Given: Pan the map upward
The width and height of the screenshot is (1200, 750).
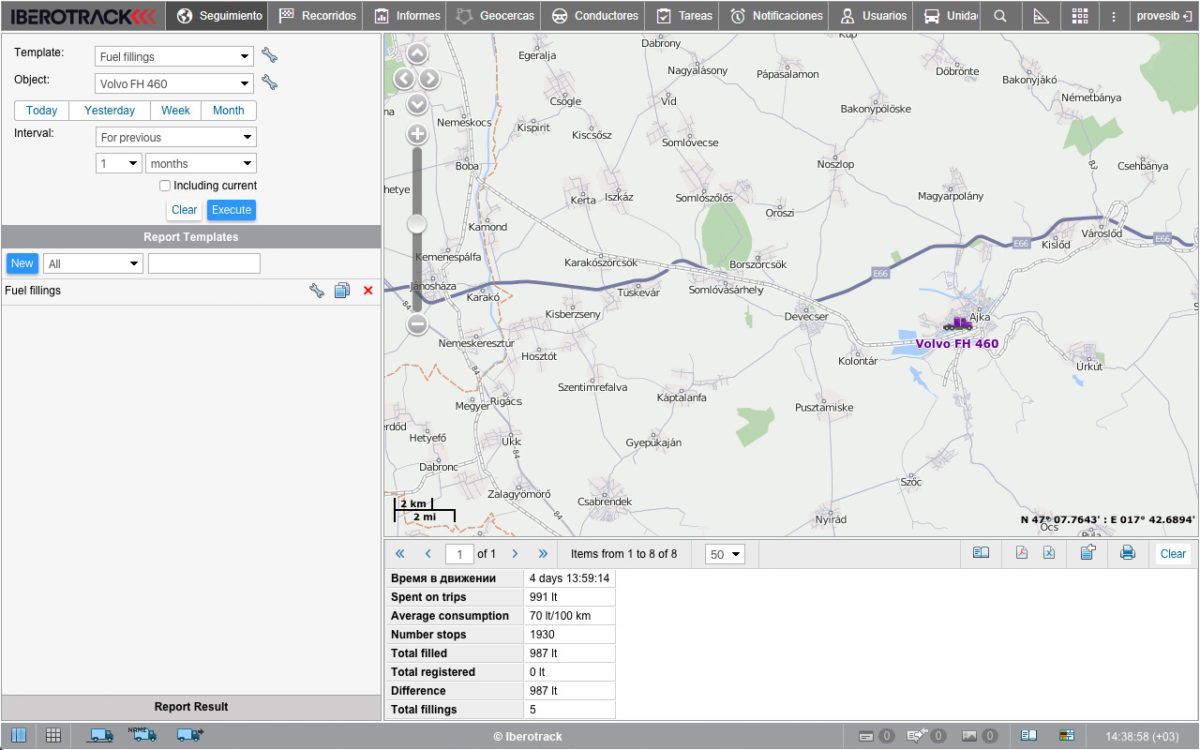Looking at the screenshot, I should tap(417, 53).
